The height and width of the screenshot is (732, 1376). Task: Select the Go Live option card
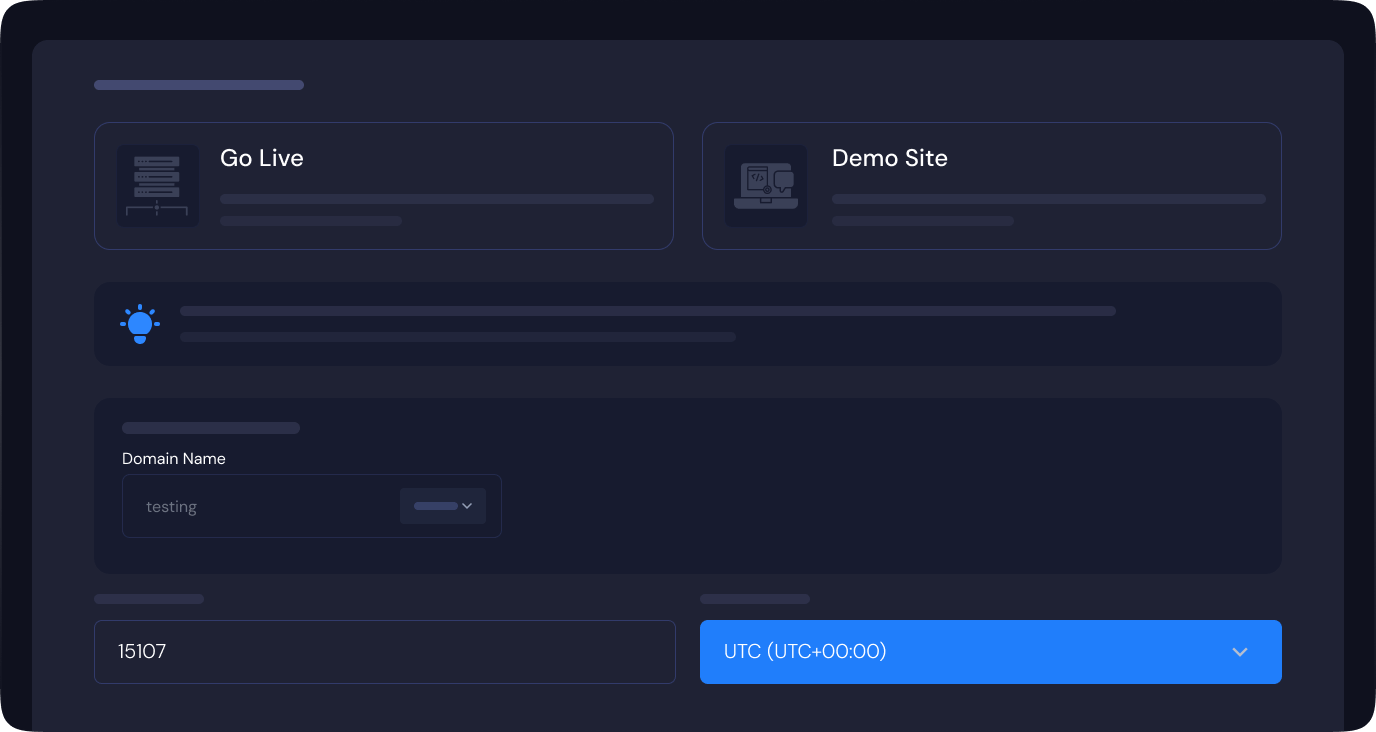[383, 186]
